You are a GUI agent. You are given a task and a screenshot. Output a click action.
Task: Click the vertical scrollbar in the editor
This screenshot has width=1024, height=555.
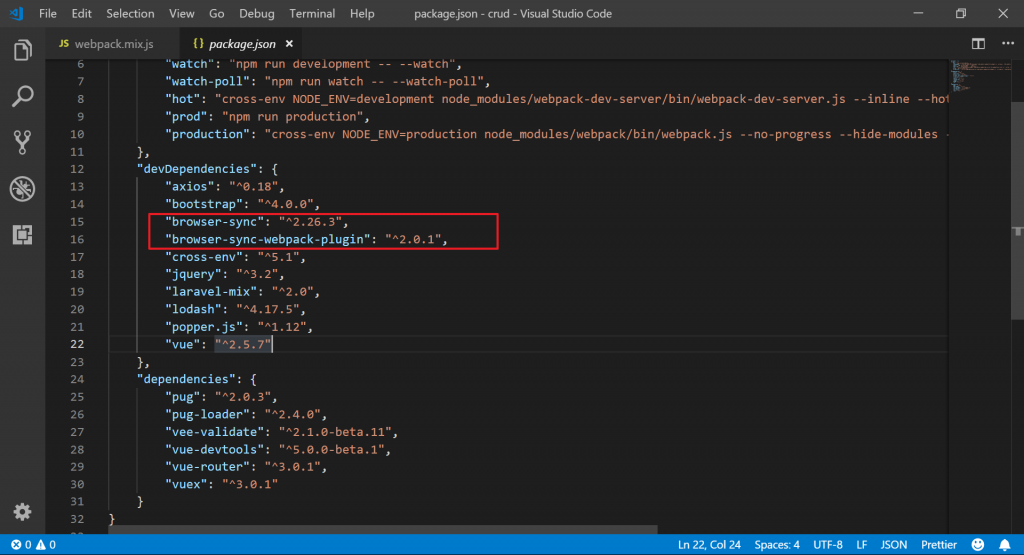[1017, 211]
